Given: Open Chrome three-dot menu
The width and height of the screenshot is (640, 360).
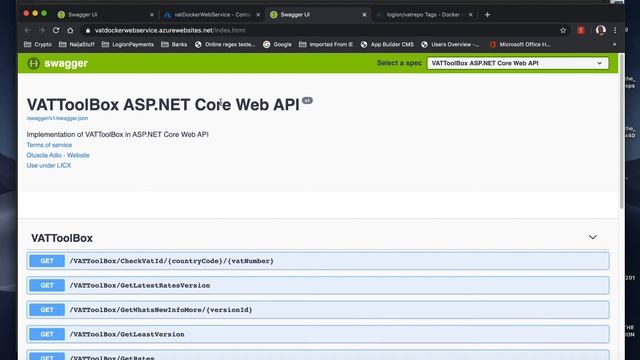Looking at the screenshot, I should pos(615,30).
